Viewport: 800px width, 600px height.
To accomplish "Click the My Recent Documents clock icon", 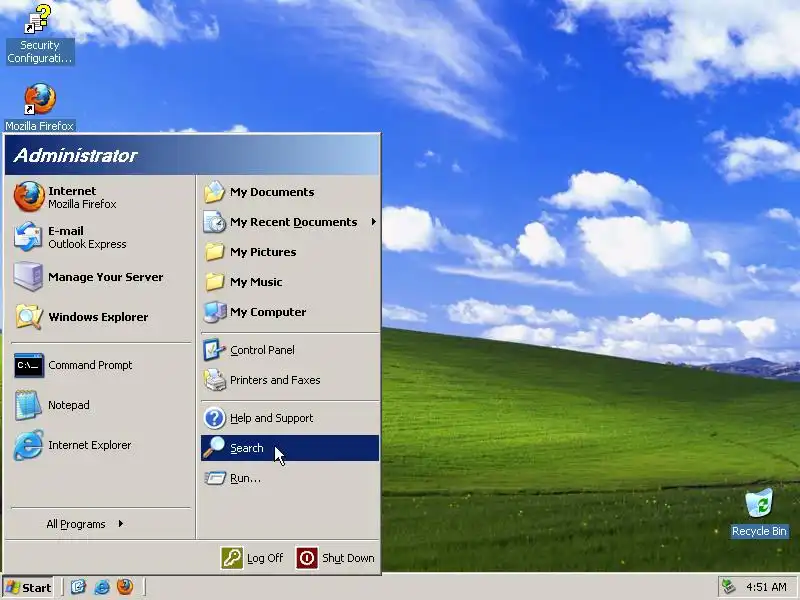I will (214, 222).
